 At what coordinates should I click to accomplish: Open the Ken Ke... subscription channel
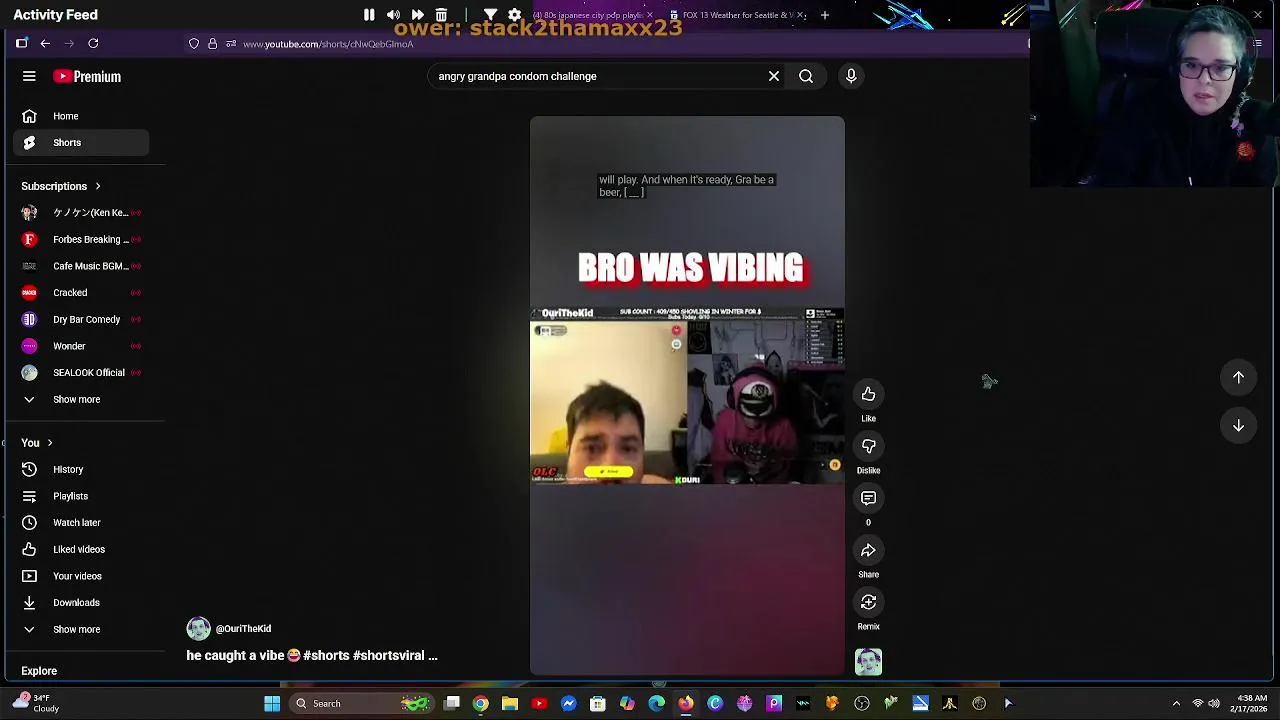click(82, 212)
